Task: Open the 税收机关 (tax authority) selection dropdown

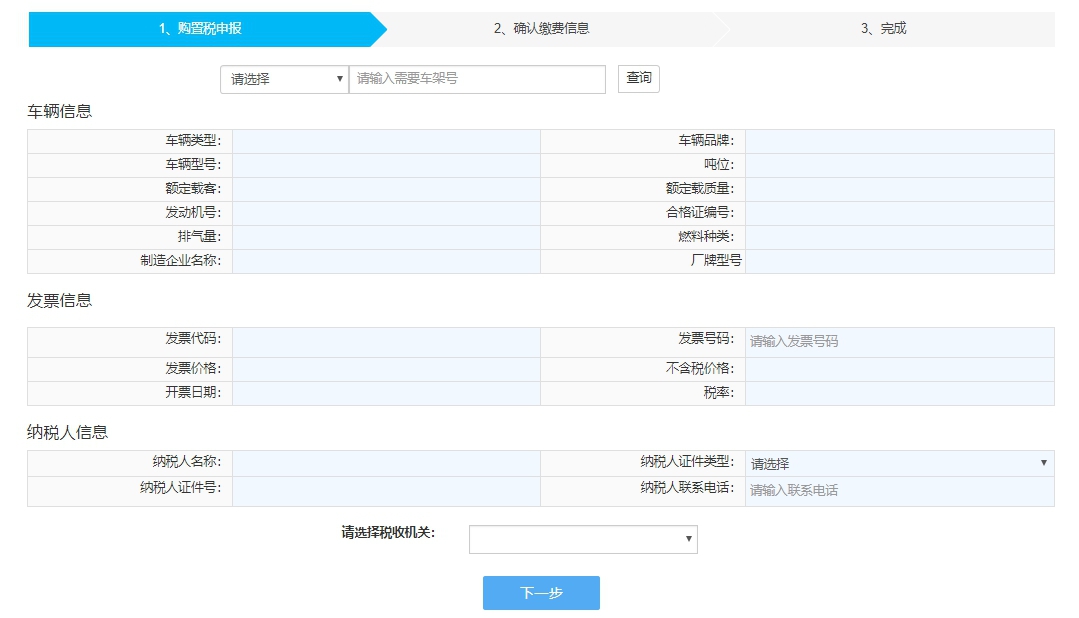Action: click(x=583, y=539)
